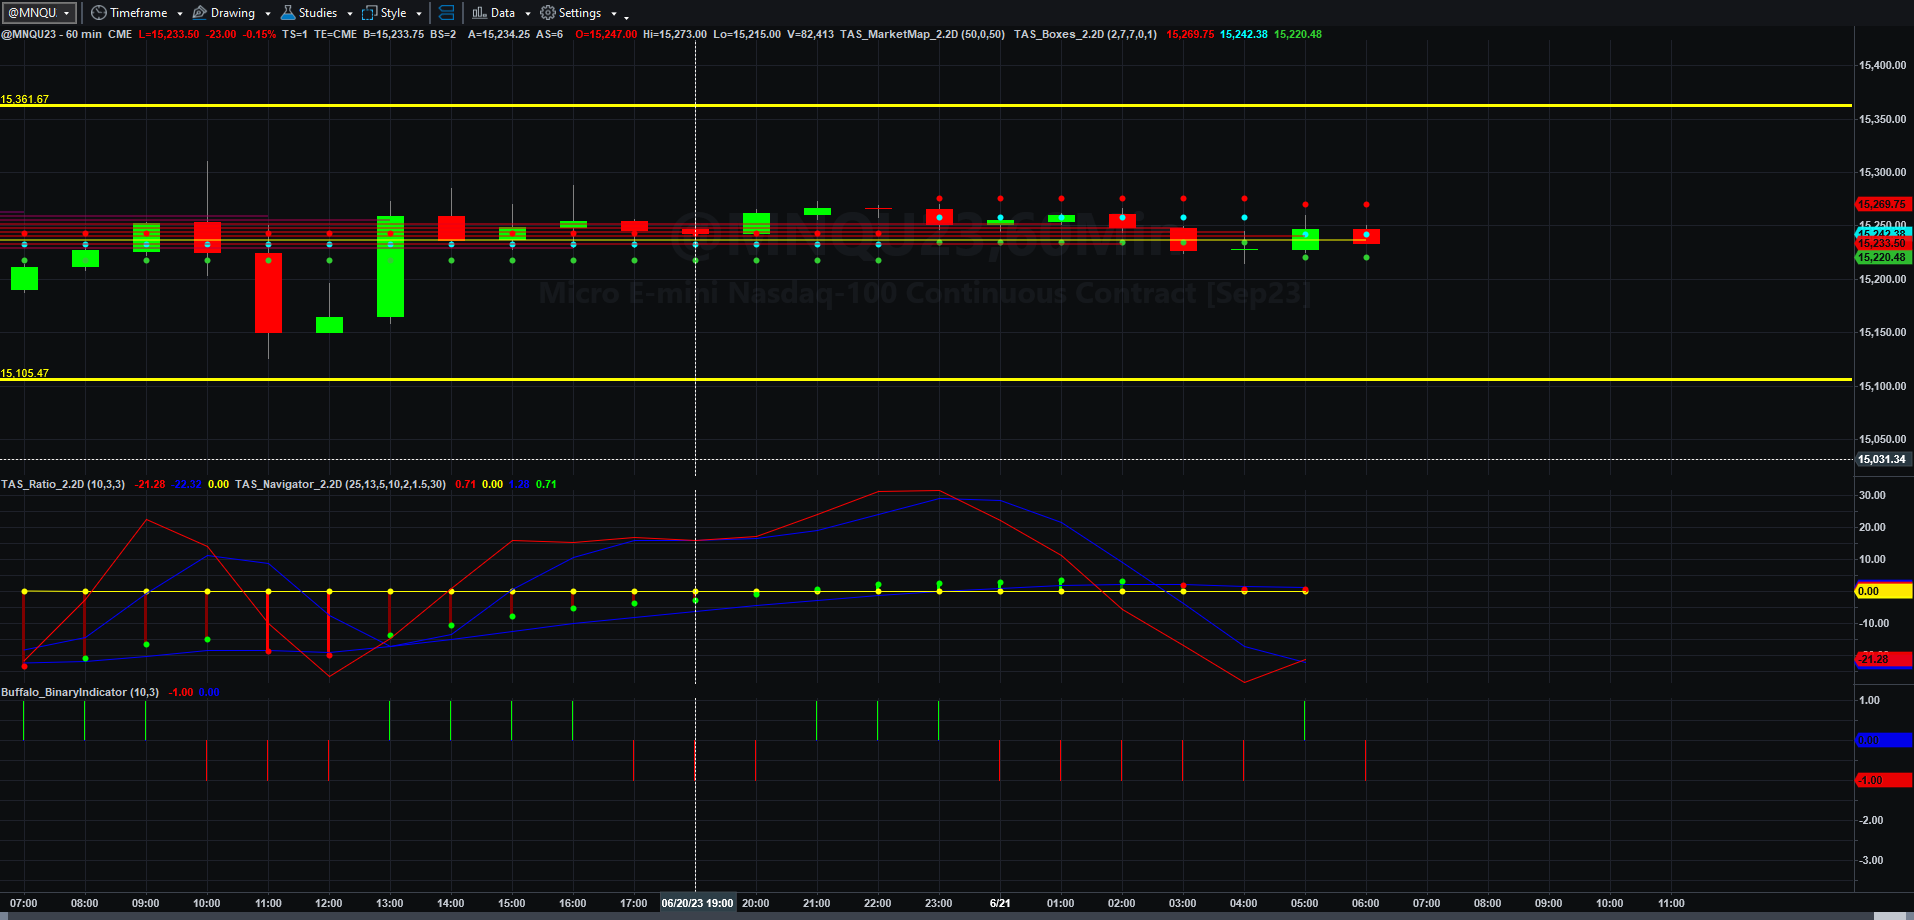
Task: Open the @MNQU symbol dropdown
Action: click(x=39, y=13)
